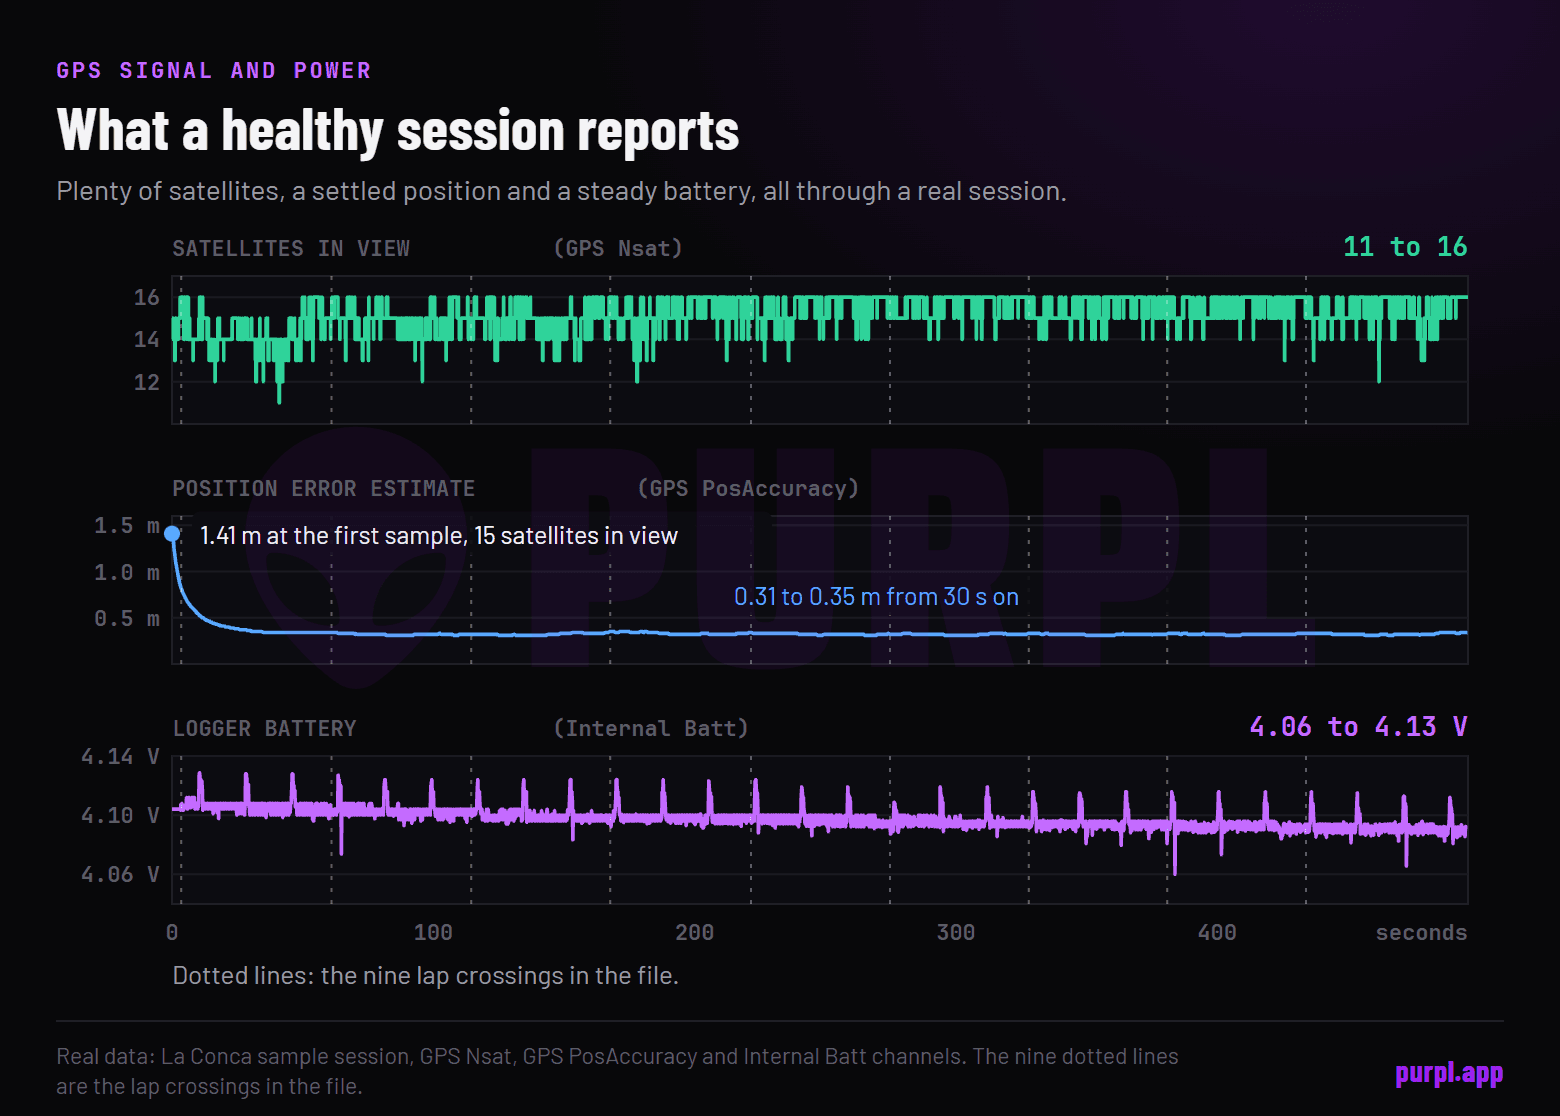The width and height of the screenshot is (1560, 1116).
Task: Click the '200' time axis tick
Action: (x=695, y=932)
